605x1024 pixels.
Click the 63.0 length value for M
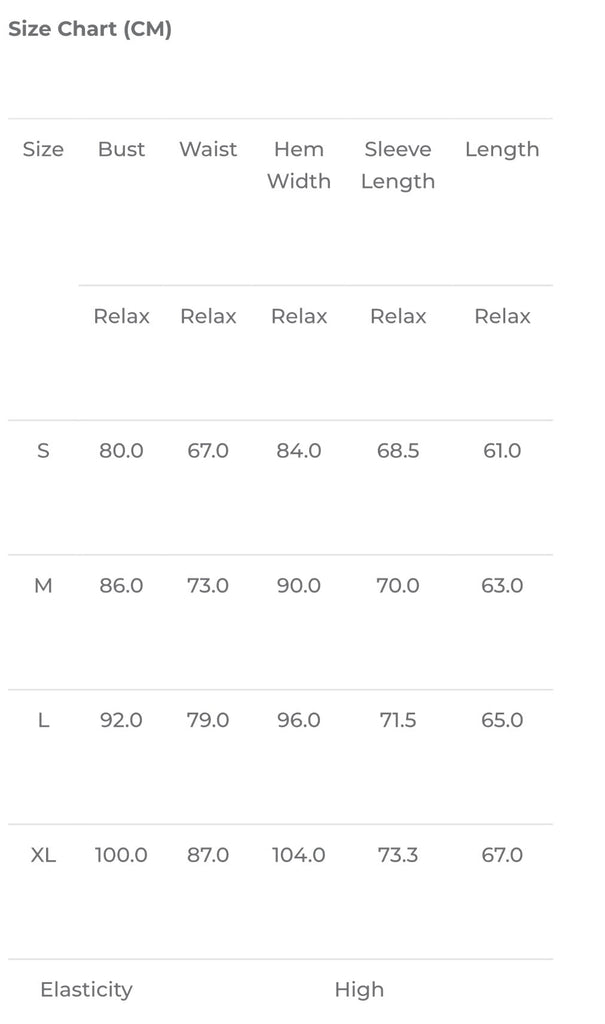[502, 586]
